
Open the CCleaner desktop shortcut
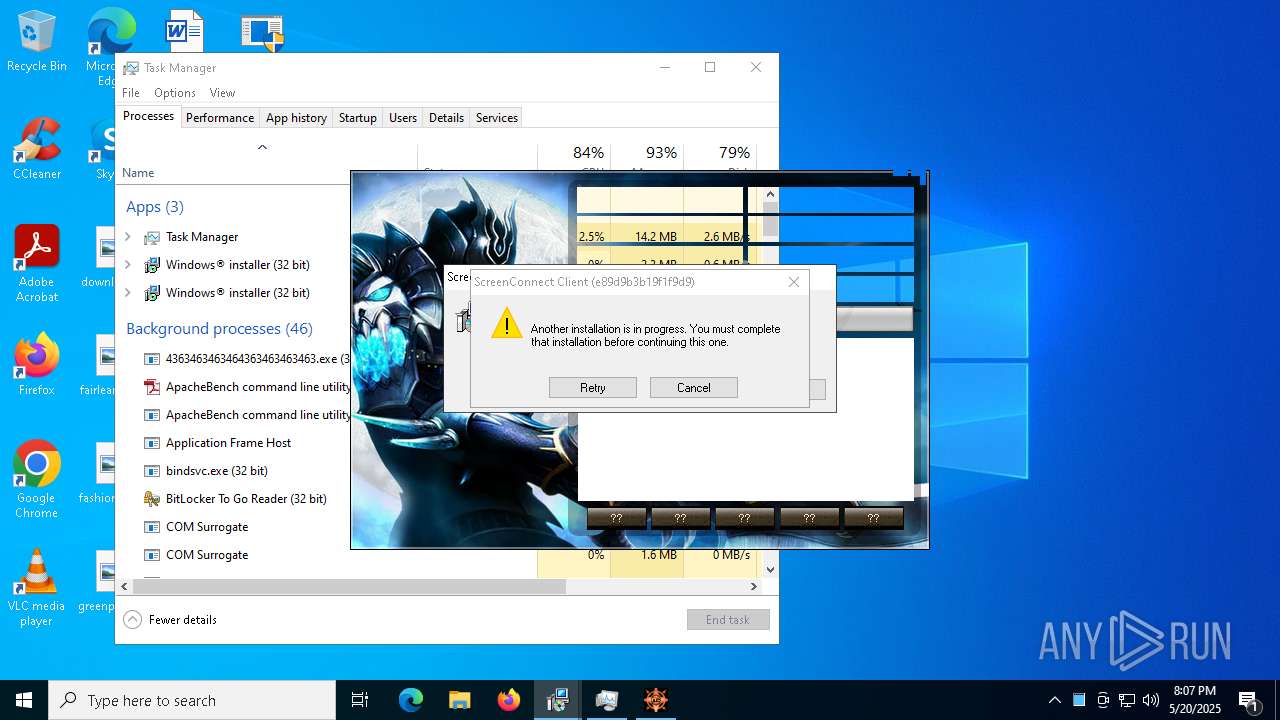point(36,150)
